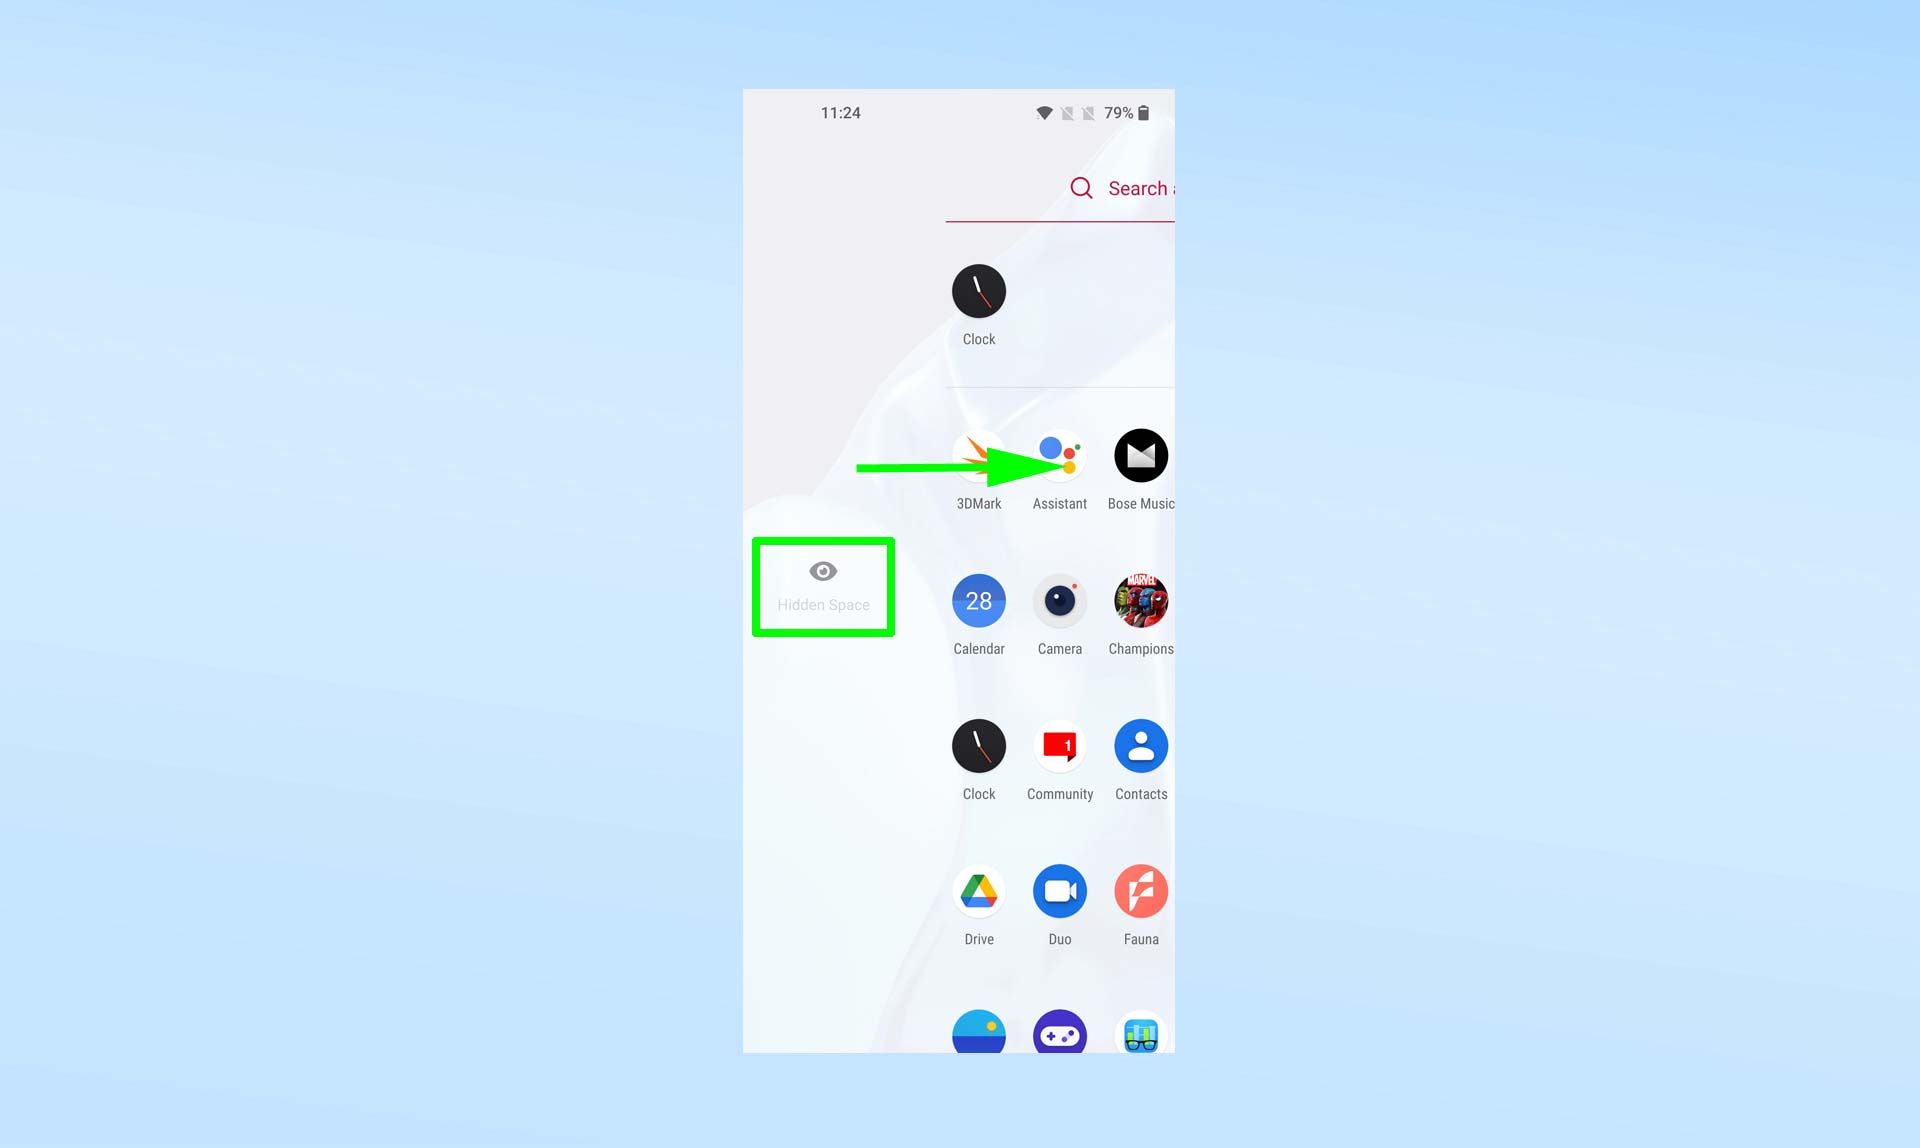Toggle Hidden Space visibility

point(821,585)
